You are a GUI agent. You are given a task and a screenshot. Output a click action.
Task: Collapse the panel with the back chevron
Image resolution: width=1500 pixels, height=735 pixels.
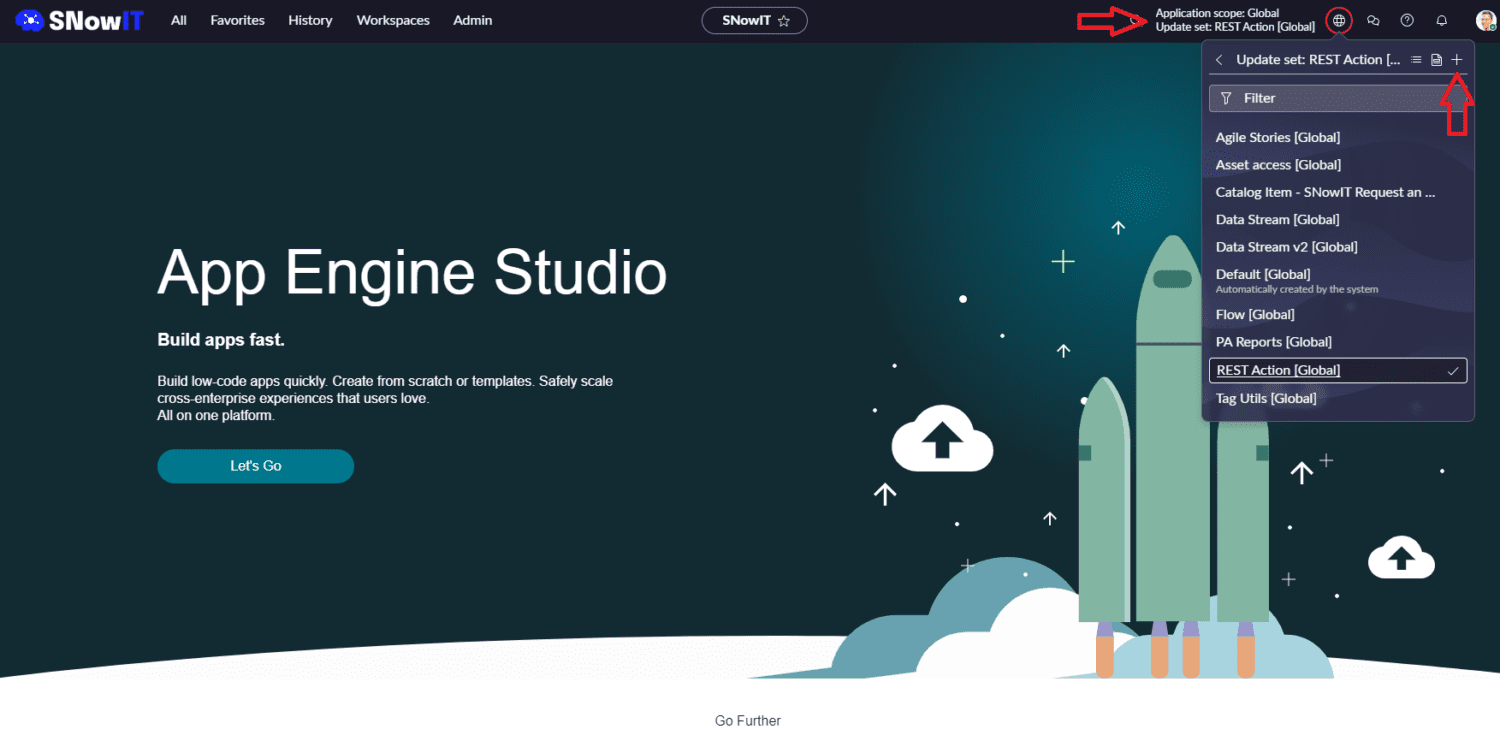[x=1219, y=59]
